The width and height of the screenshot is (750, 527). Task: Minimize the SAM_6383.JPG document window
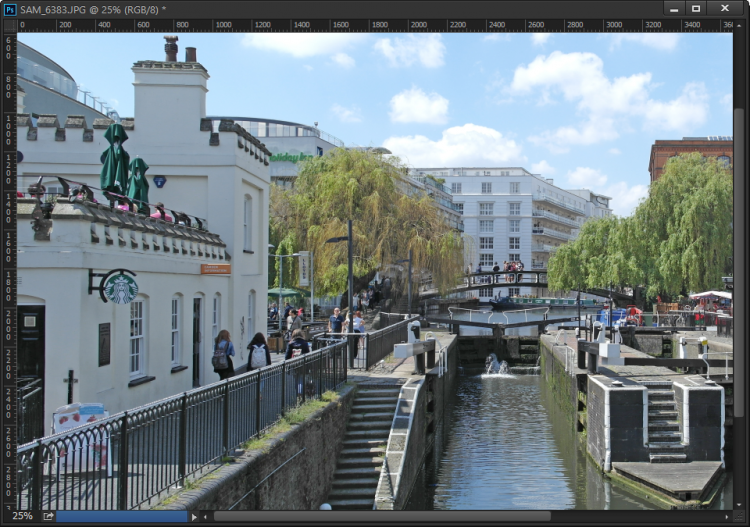[666, 9]
